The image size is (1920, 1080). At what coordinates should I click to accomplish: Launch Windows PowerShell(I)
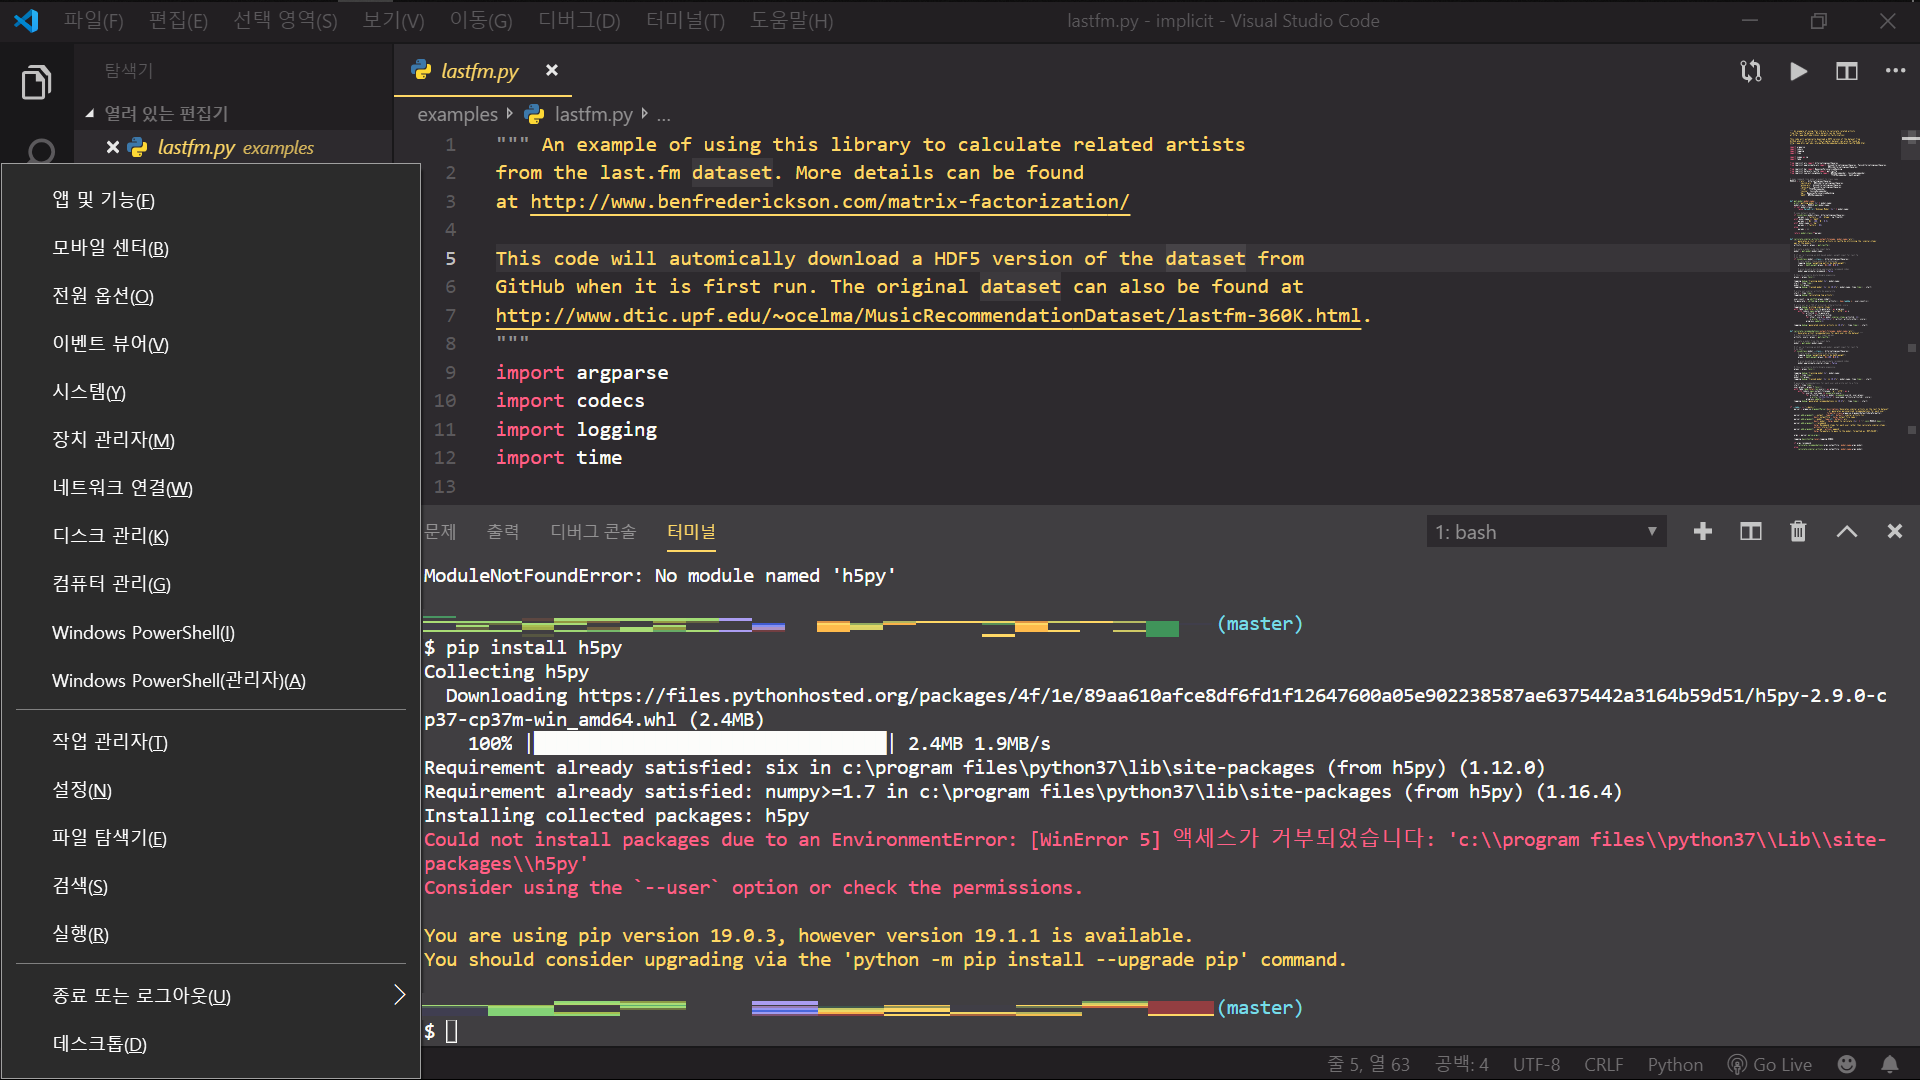click(211, 632)
